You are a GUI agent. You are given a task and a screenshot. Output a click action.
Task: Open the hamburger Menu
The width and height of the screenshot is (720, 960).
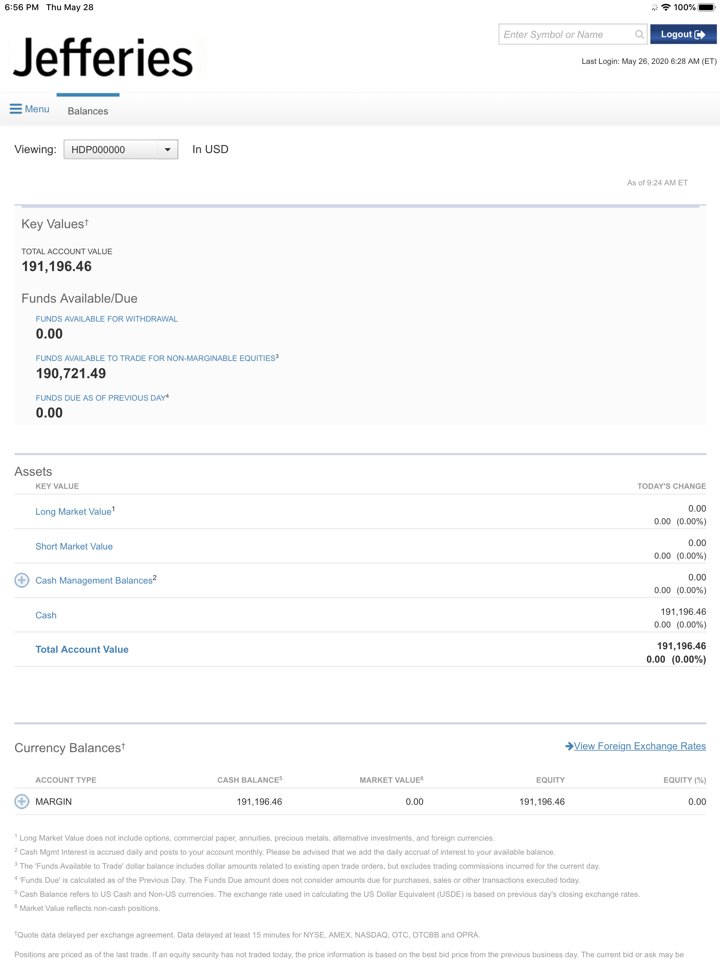30,109
